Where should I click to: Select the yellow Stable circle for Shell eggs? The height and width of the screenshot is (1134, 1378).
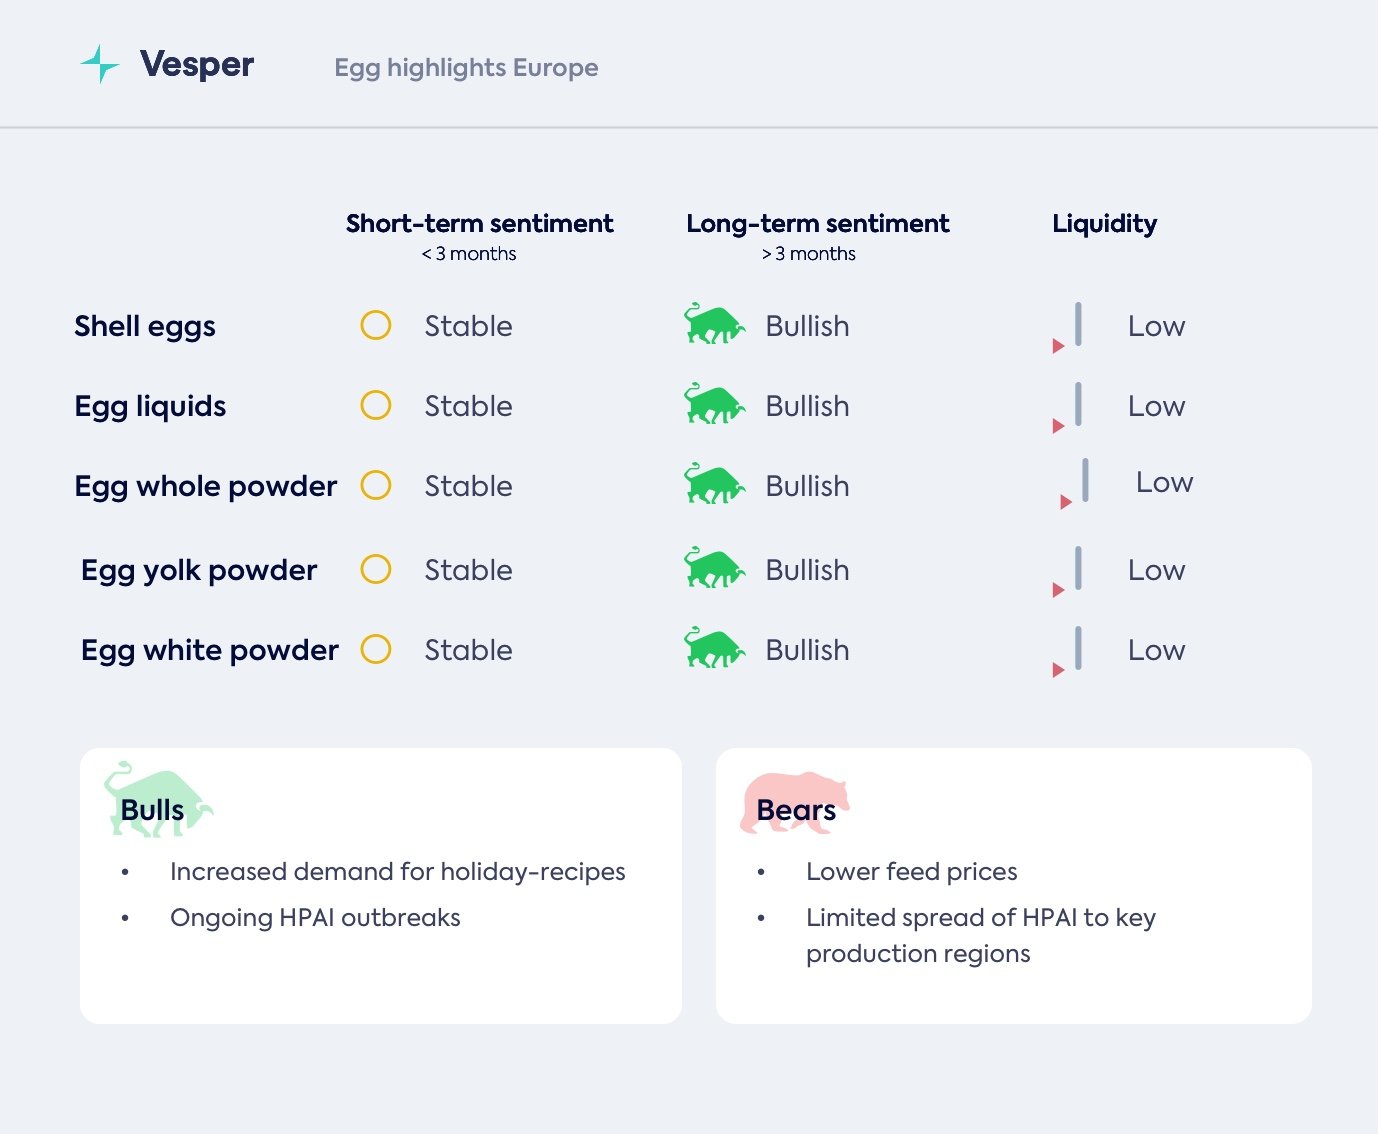[376, 325]
